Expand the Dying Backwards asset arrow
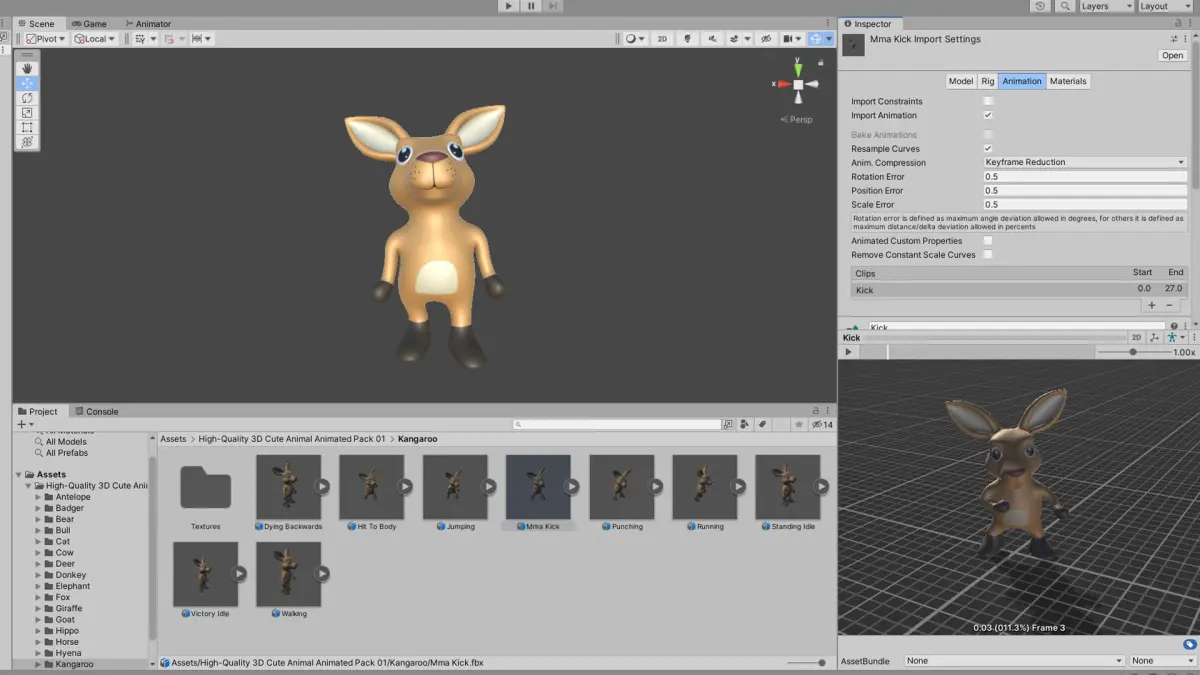 click(322, 487)
